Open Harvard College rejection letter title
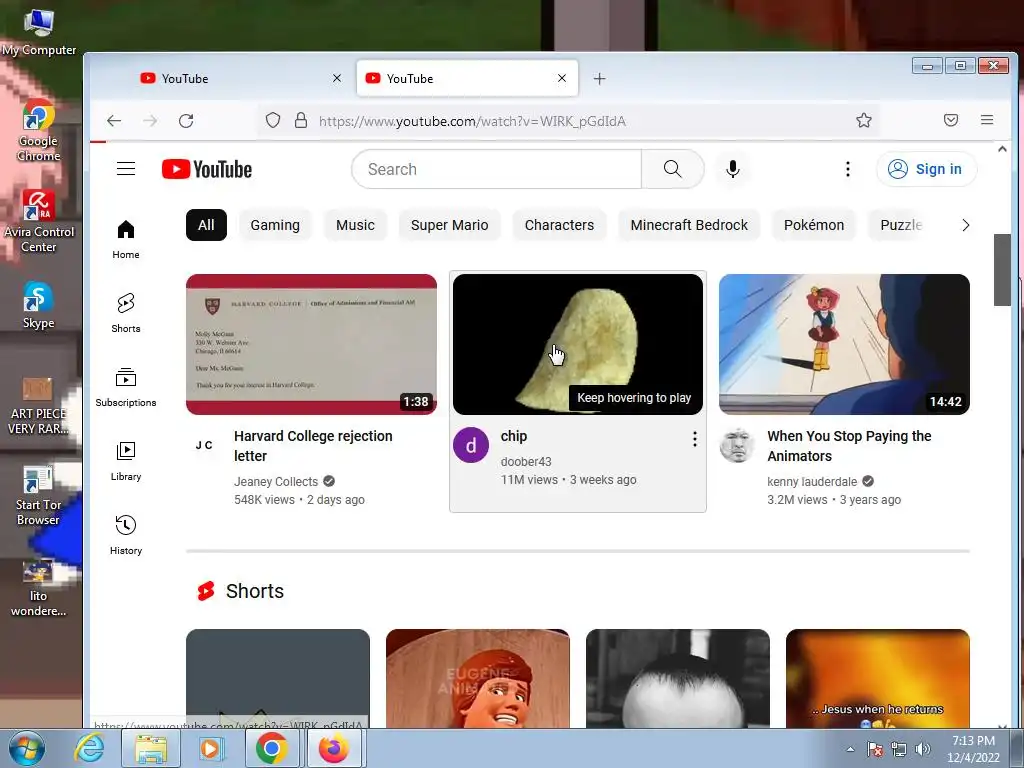 point(313,446)
